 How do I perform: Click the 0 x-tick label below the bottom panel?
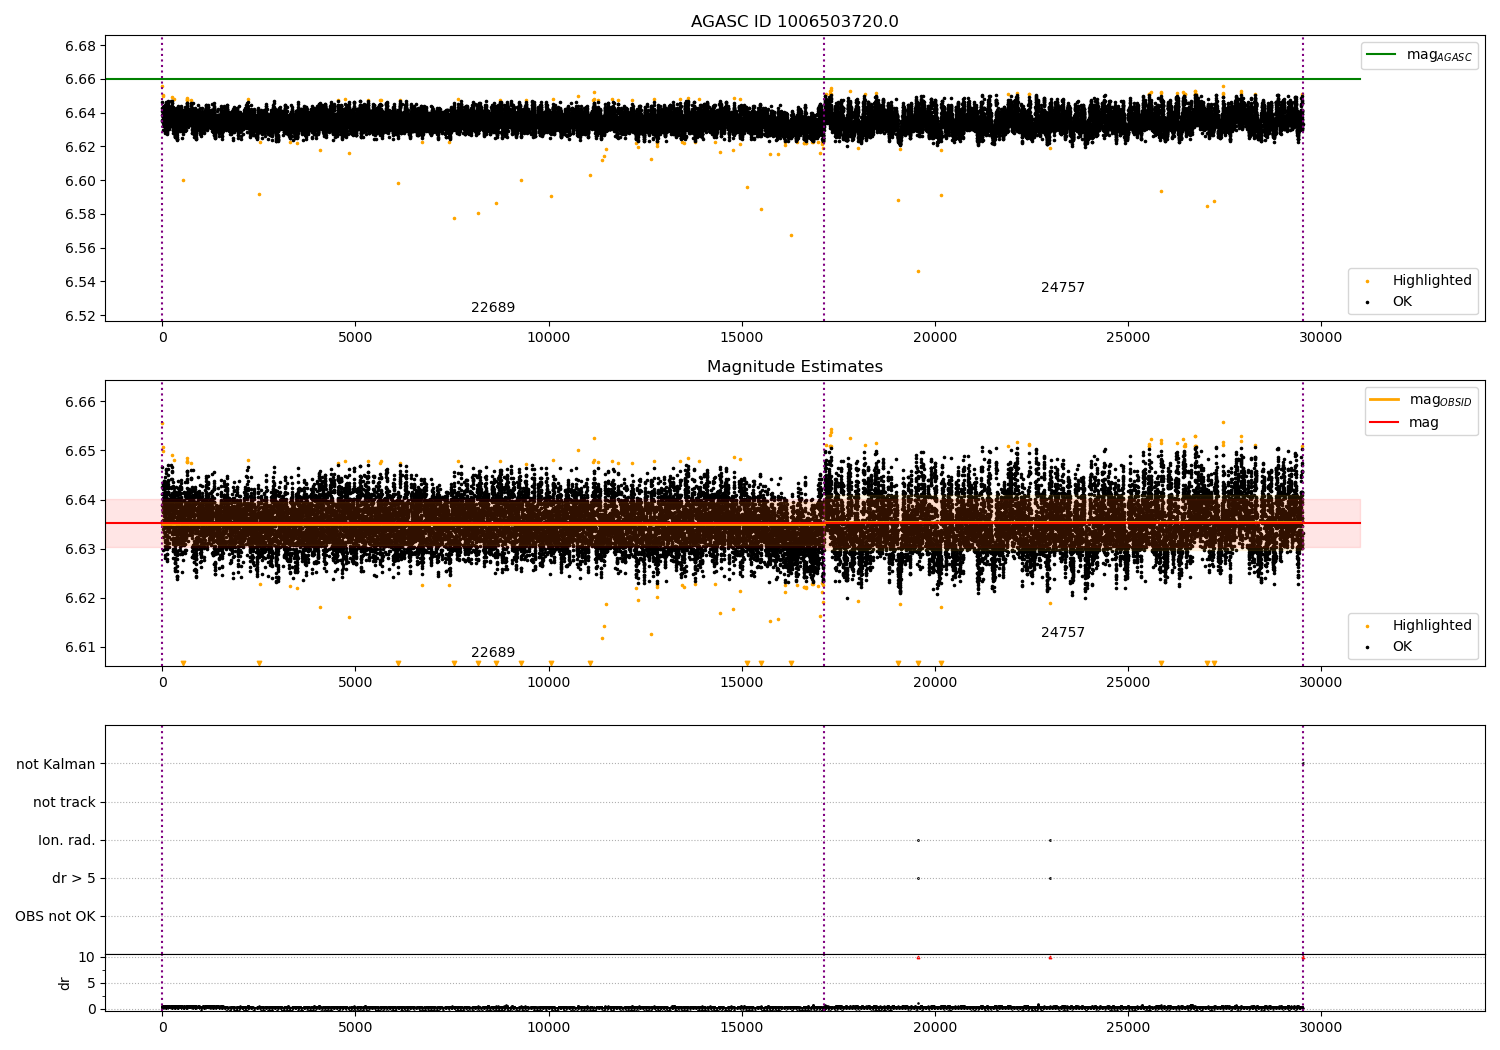(x=162, y=1028)
